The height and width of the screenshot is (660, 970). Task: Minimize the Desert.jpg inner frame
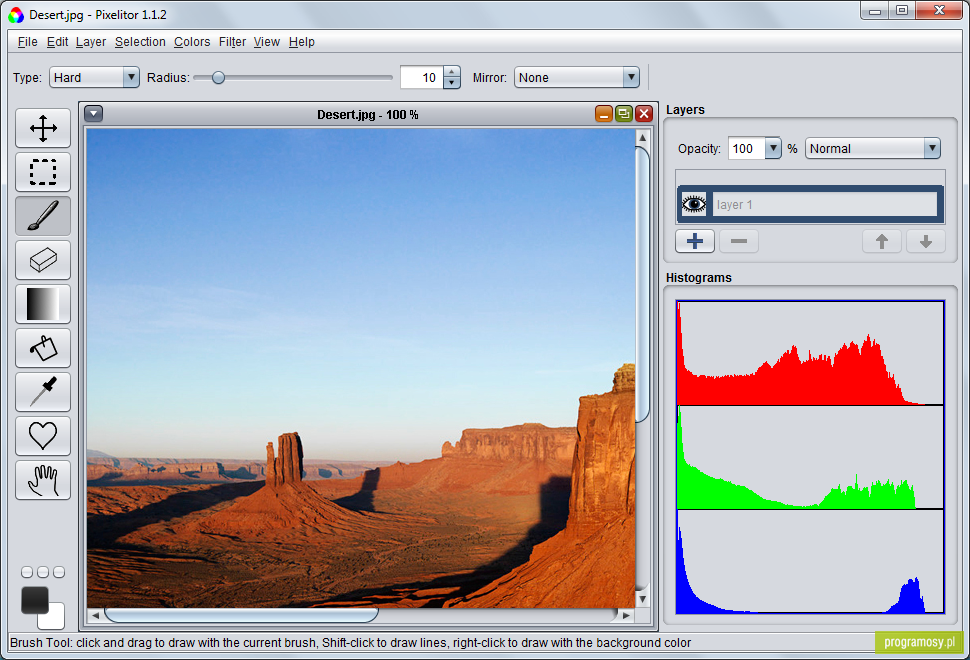(604, 114)
